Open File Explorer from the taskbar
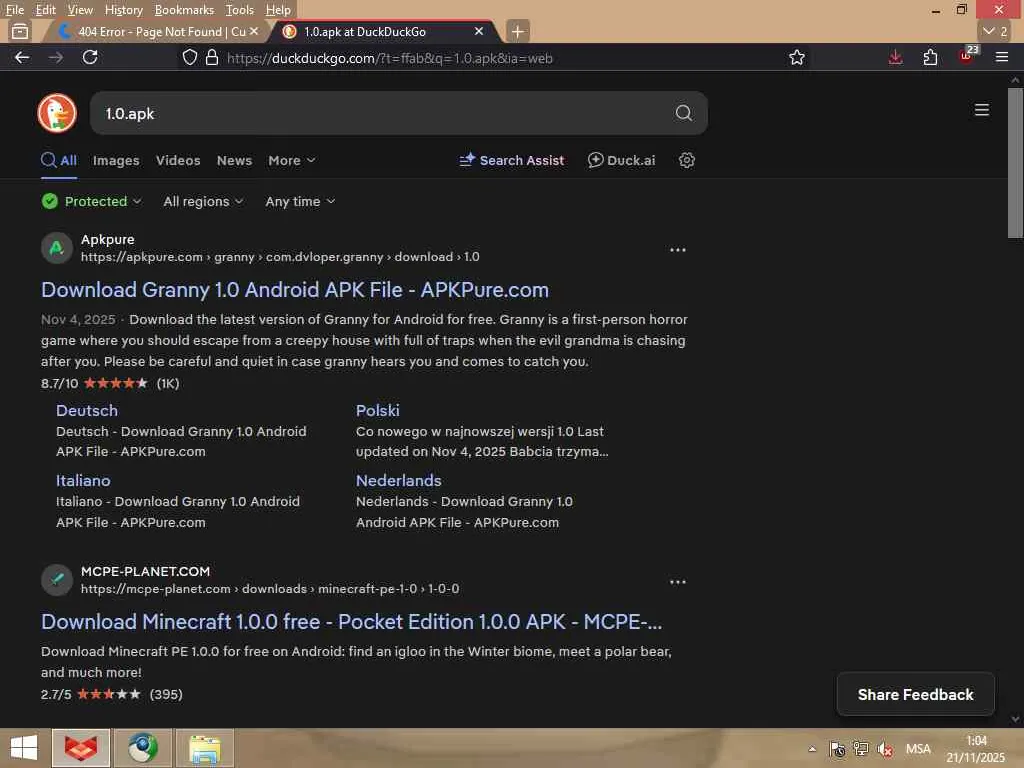Screen dimensions: 1024x768 coord(204,748)
